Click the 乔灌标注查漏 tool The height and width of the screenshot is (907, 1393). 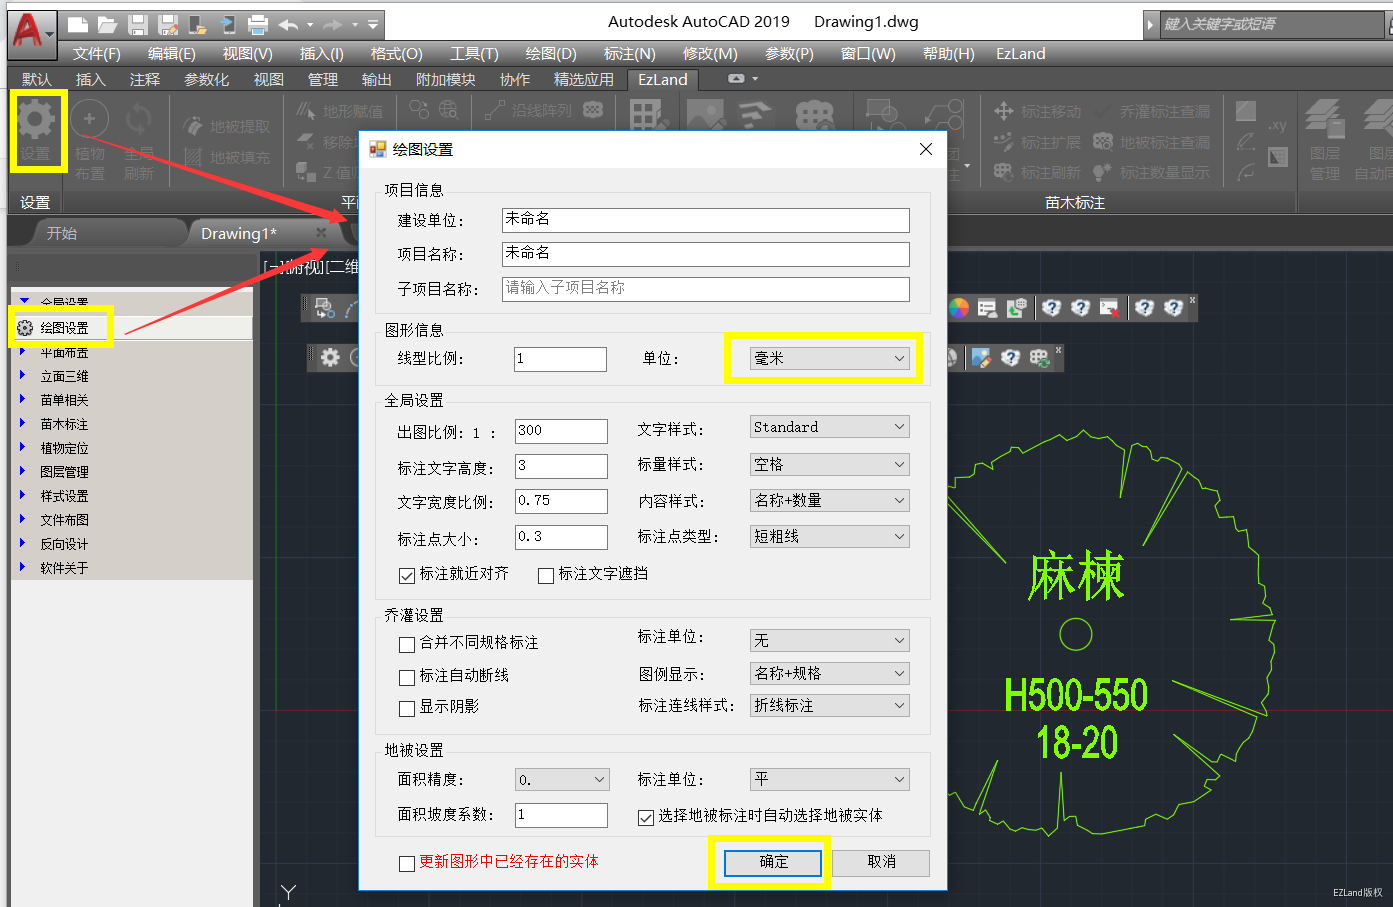point(1152,111)
